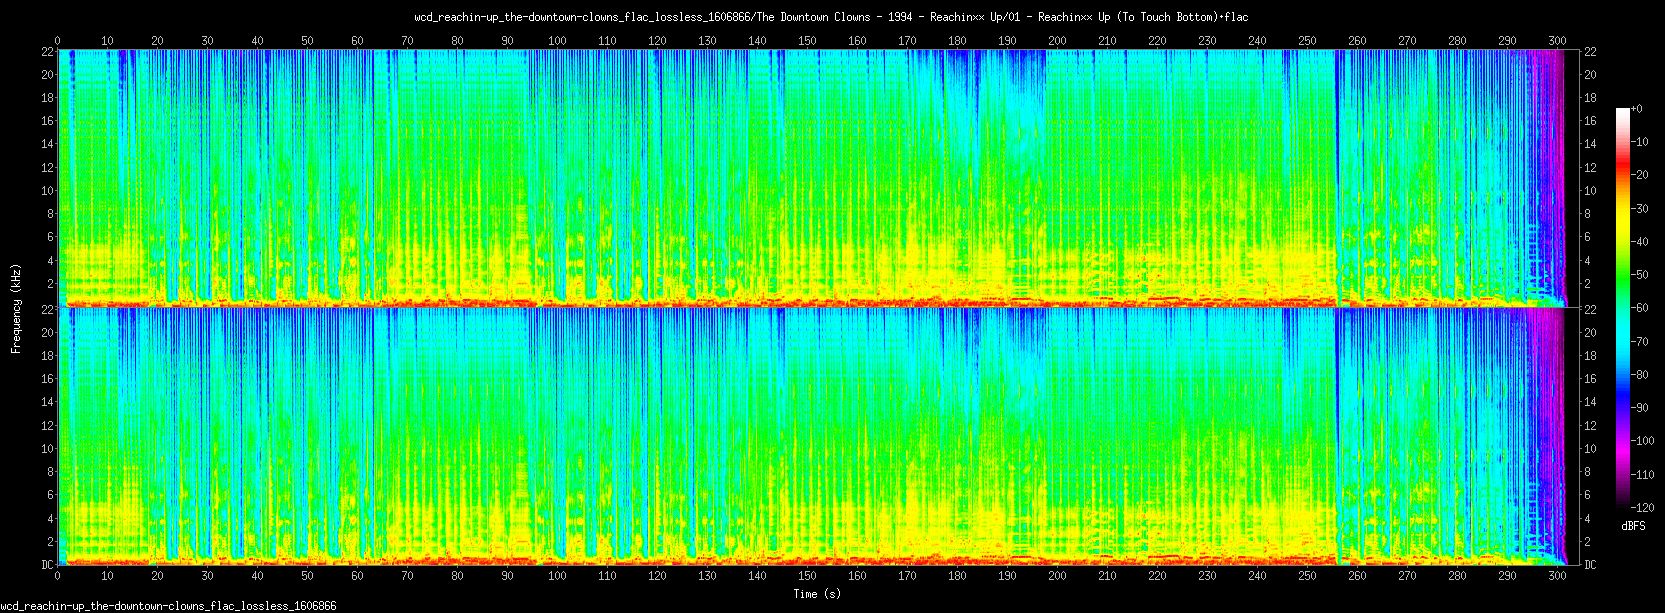Click the 300 second mark on bottom axis
1665x613 pixels.
(x=1557, y=576)
